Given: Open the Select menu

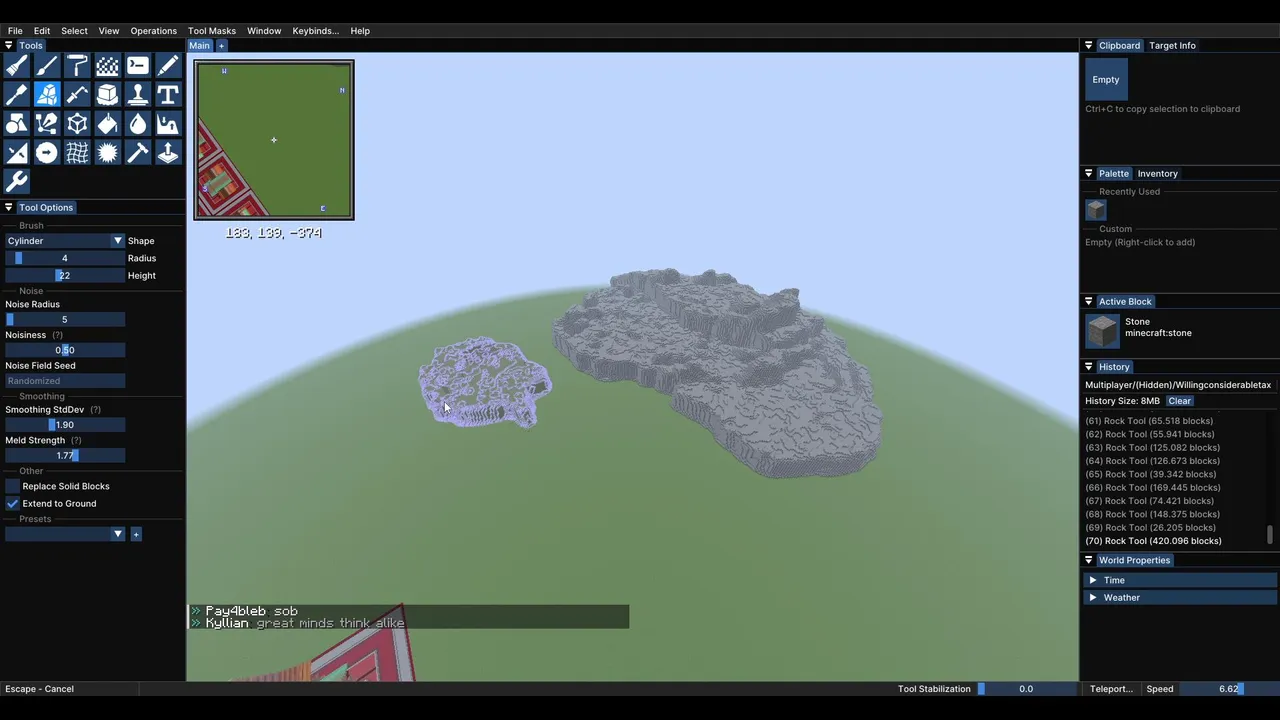Looking at the screenshot, I should 74,31.
